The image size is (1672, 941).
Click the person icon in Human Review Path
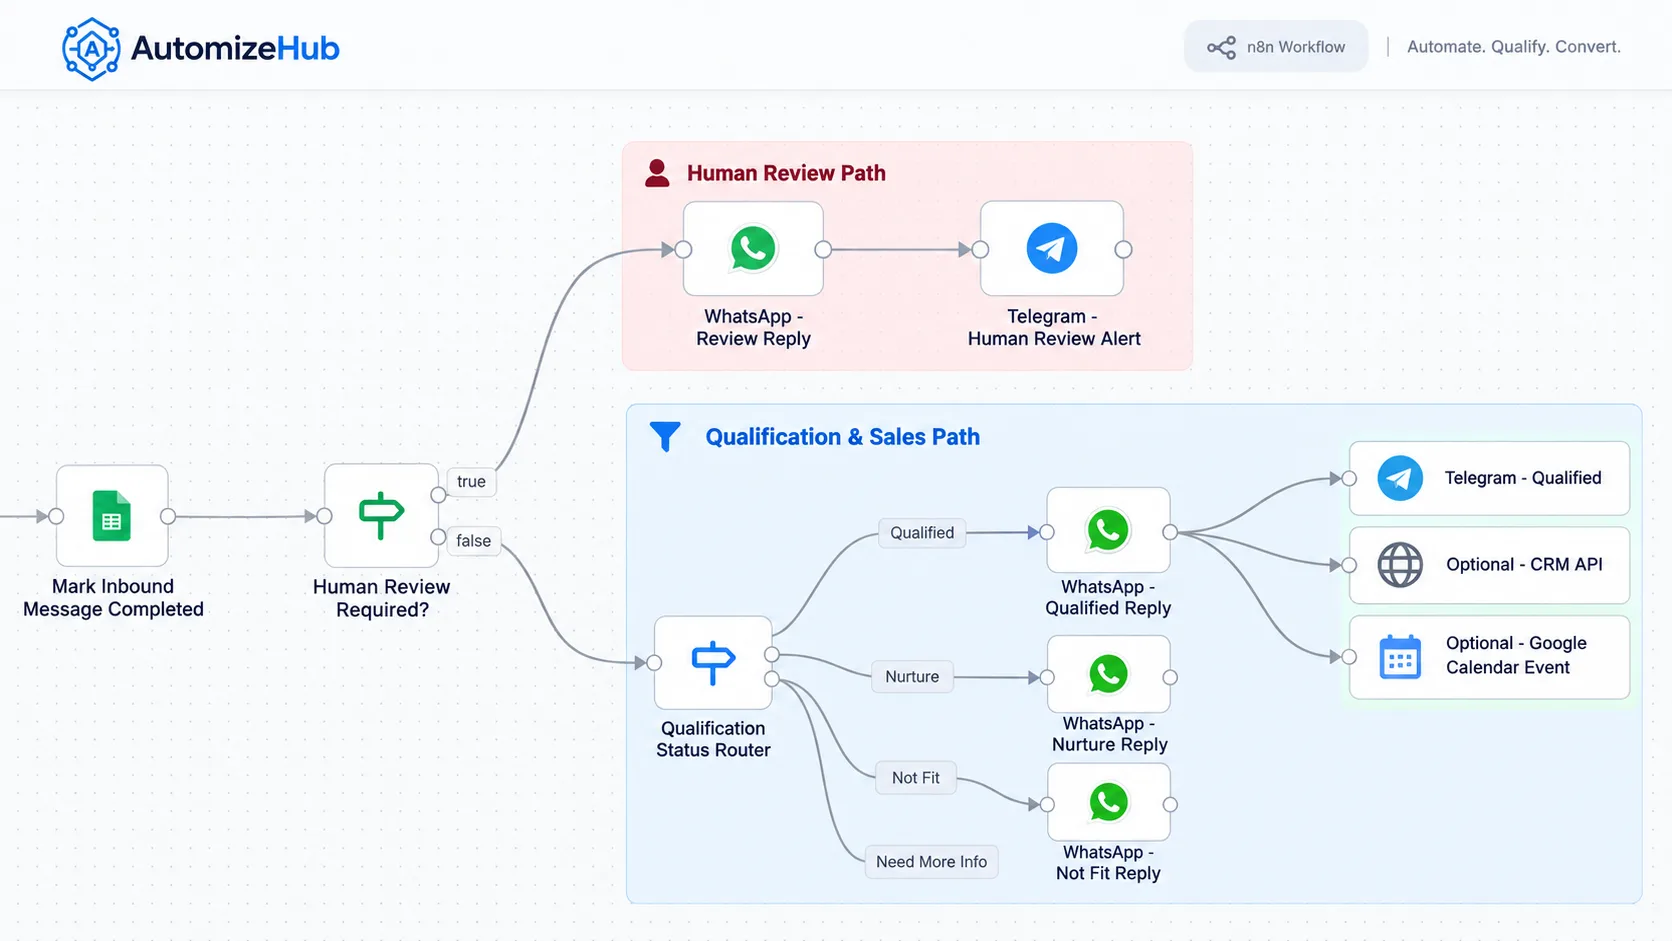(x=657, y=173)
